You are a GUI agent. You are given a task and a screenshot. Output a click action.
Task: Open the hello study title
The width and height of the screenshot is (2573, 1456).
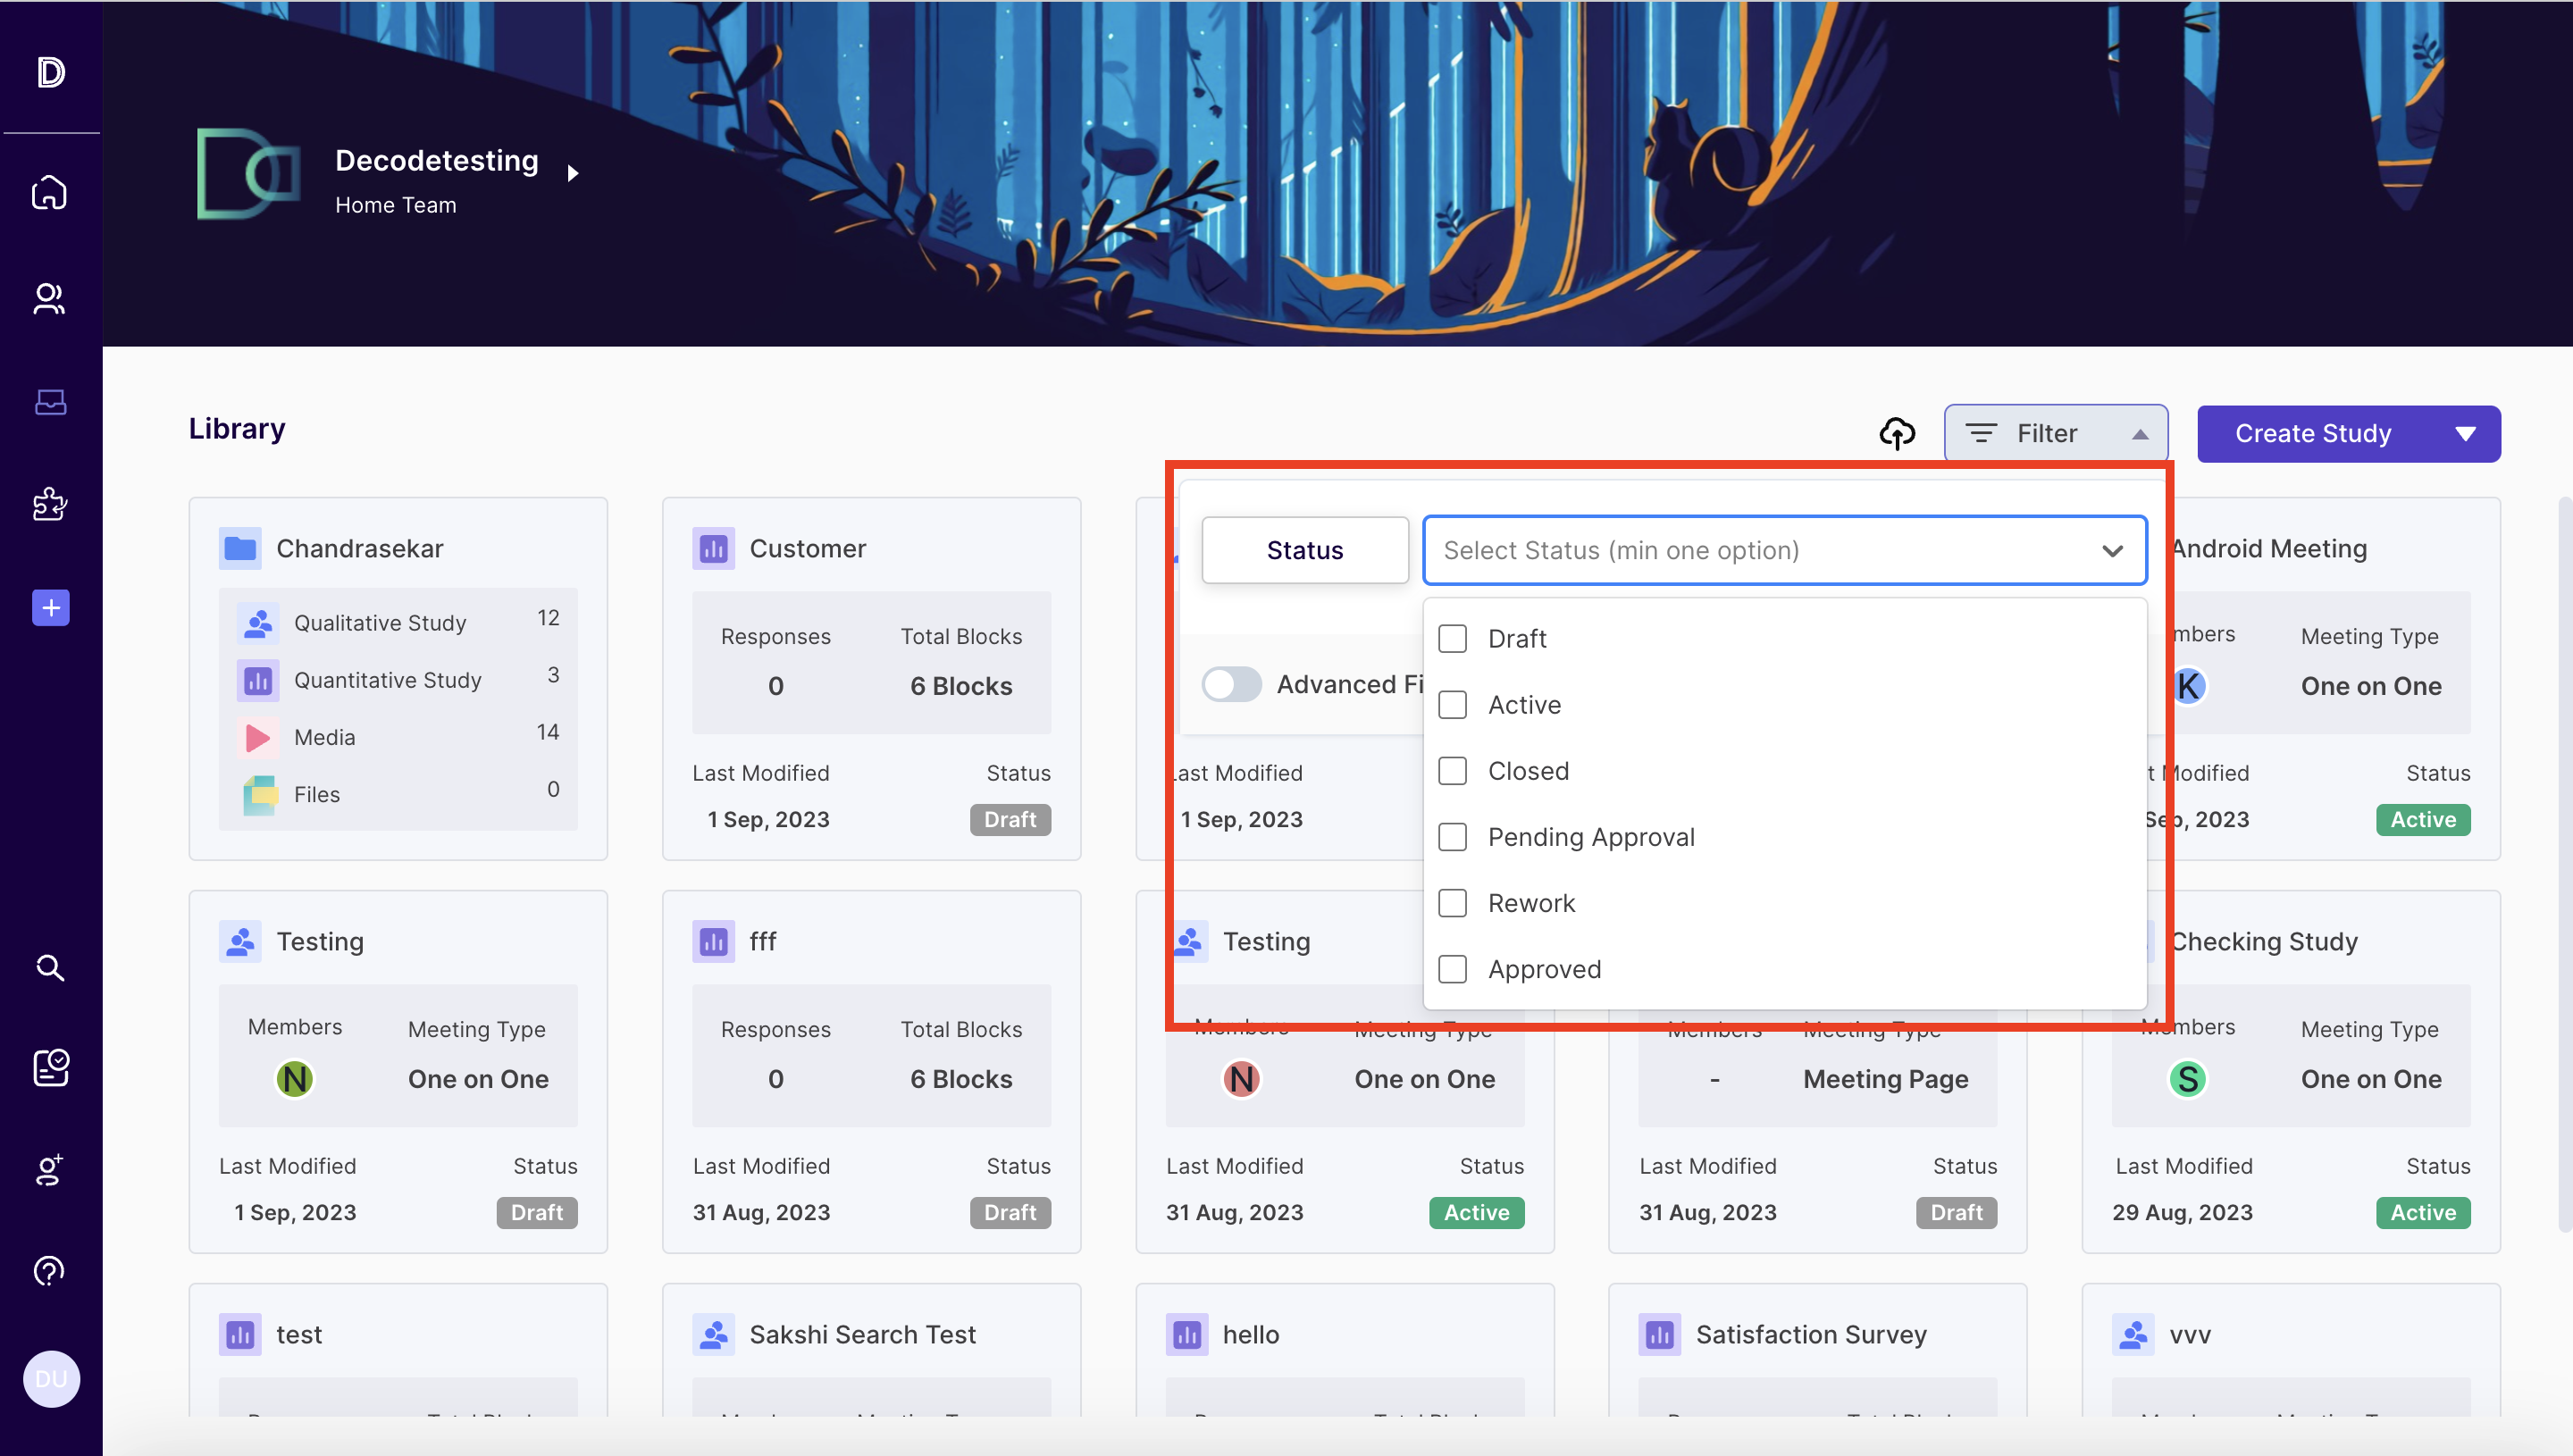click(1250, 1334)
